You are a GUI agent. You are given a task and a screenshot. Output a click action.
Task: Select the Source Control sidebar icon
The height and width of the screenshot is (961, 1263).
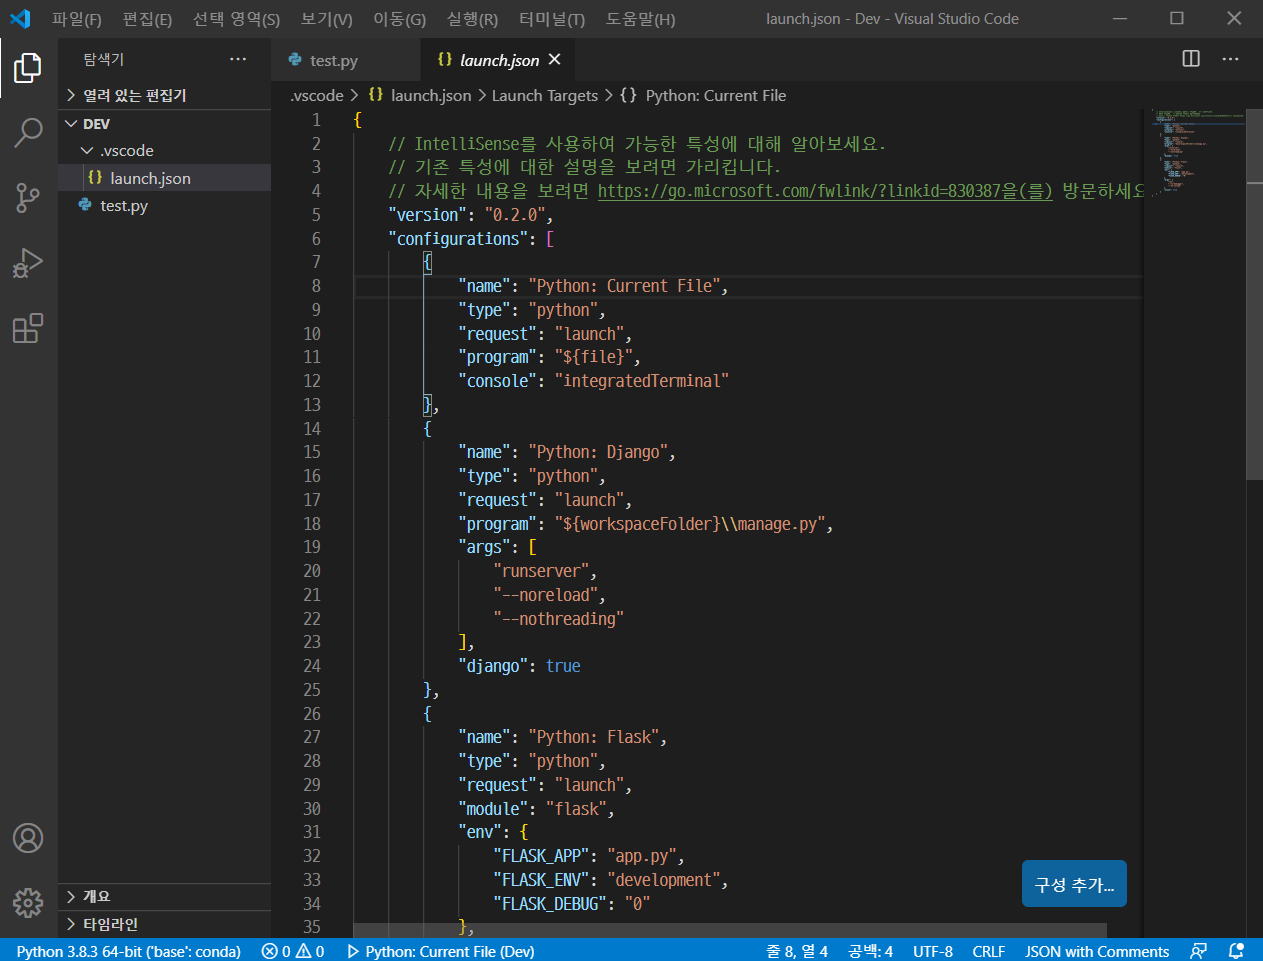(27, 198)
